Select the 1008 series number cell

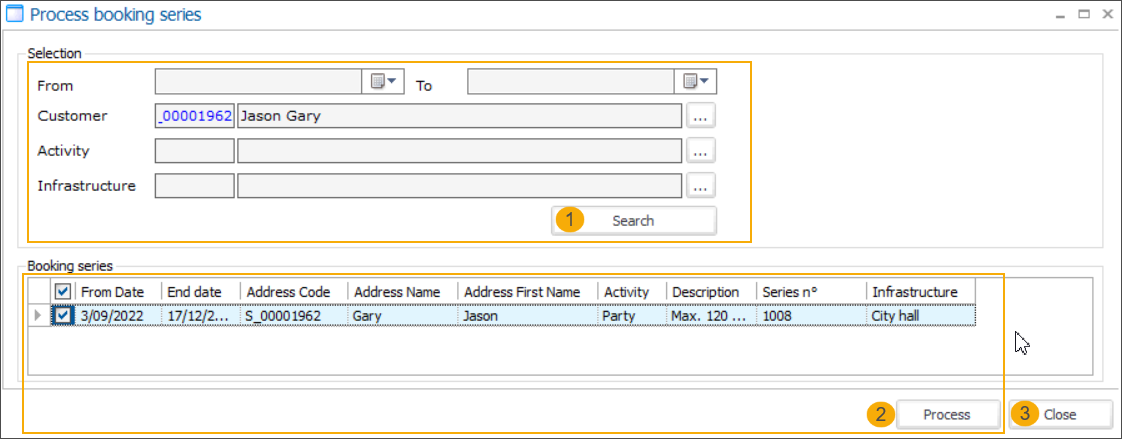coord(811,315)
